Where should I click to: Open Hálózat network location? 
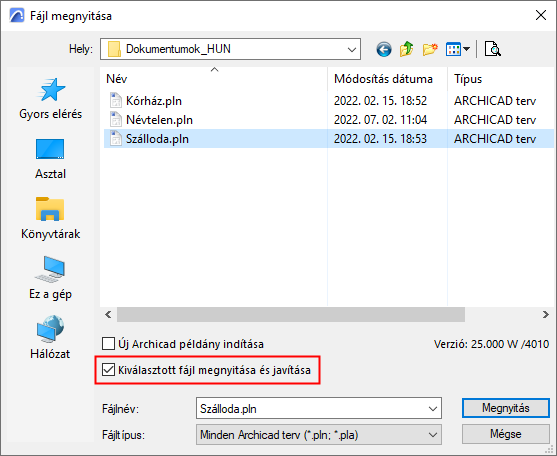(50, 337)
